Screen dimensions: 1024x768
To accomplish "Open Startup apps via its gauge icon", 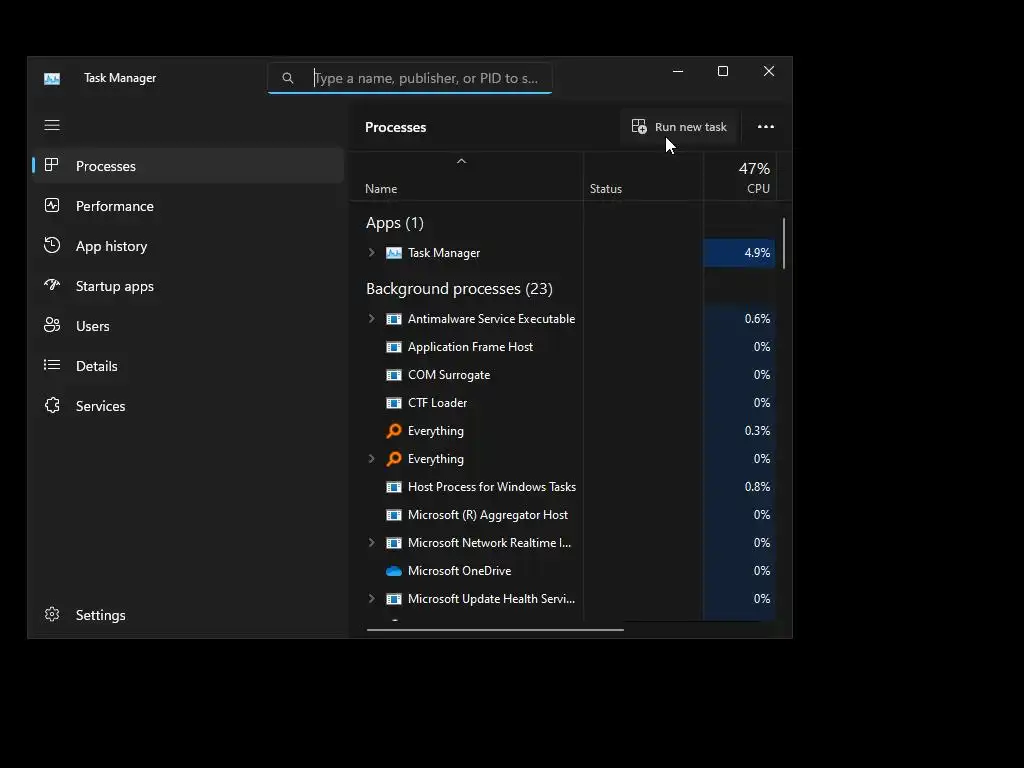I will pyautogui.click(x=52, y=286).
